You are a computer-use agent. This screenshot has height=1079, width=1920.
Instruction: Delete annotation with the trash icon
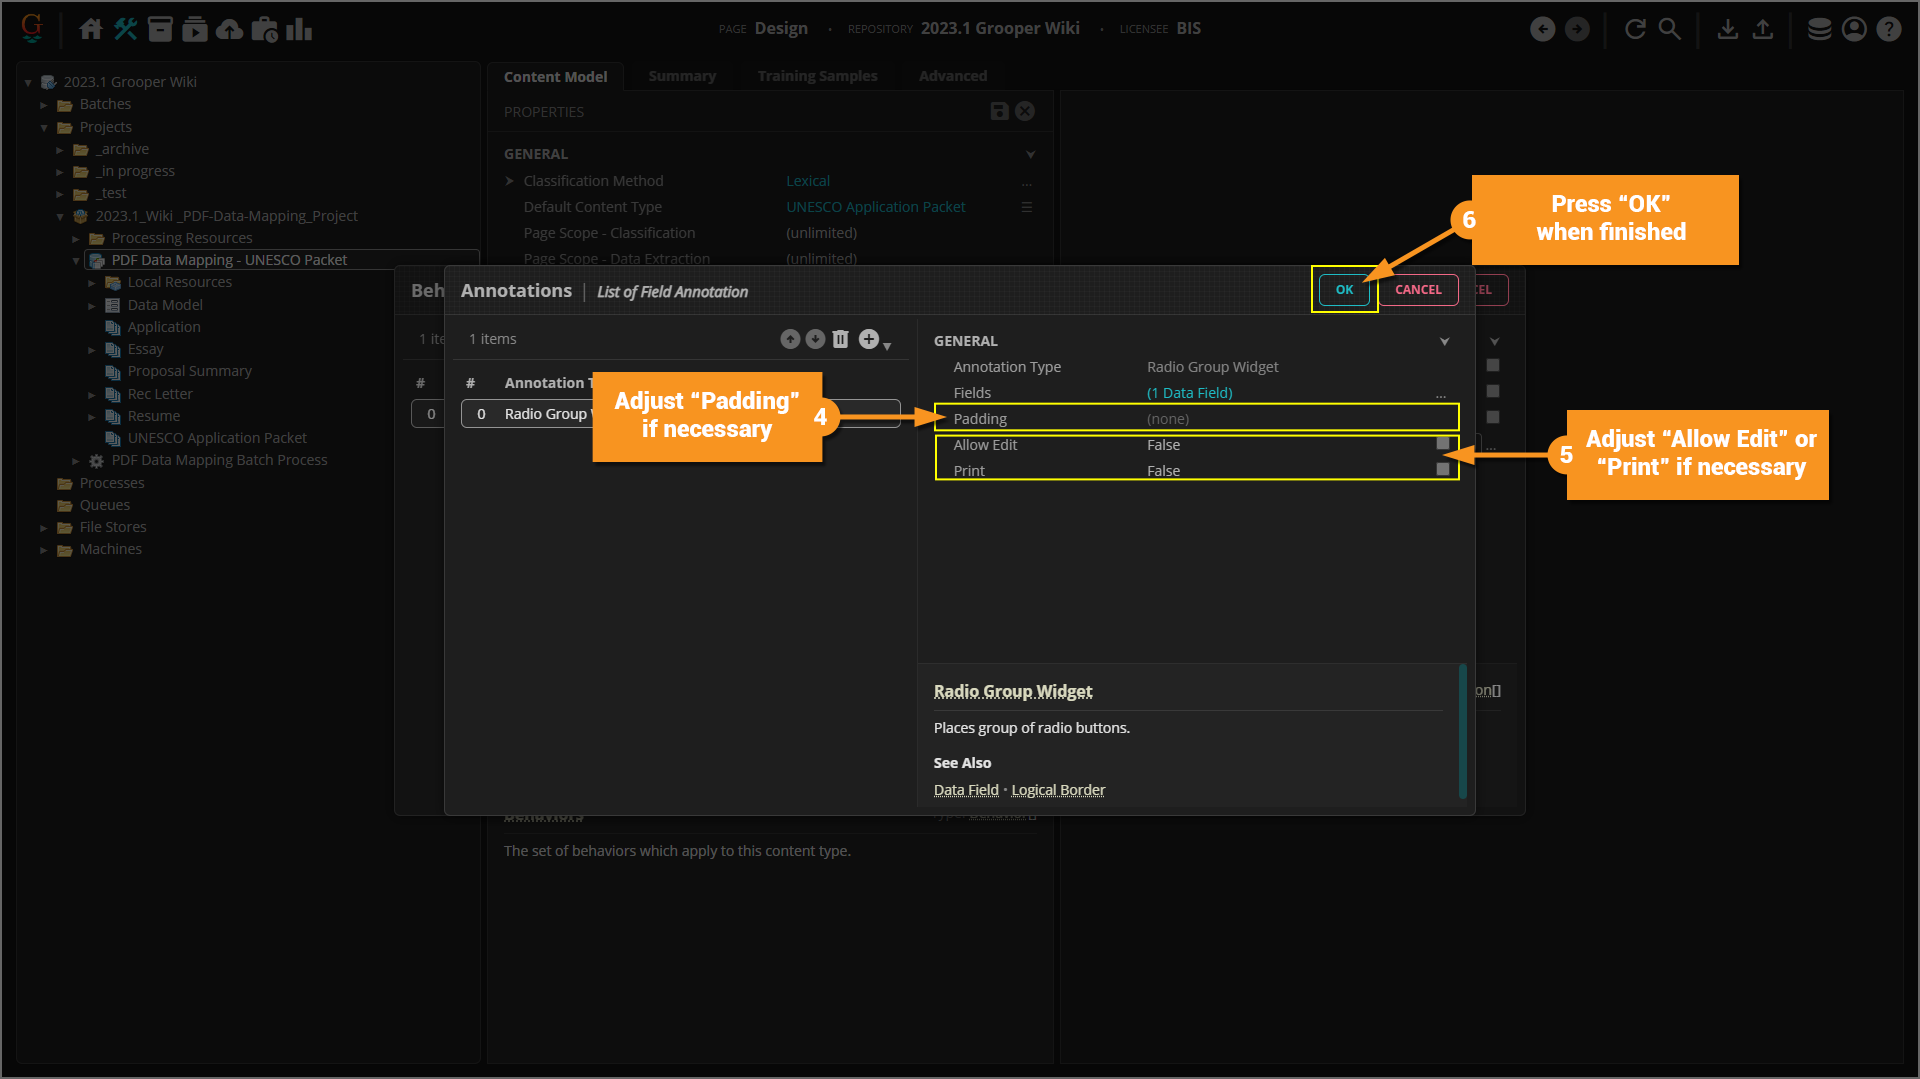[840, 340]
